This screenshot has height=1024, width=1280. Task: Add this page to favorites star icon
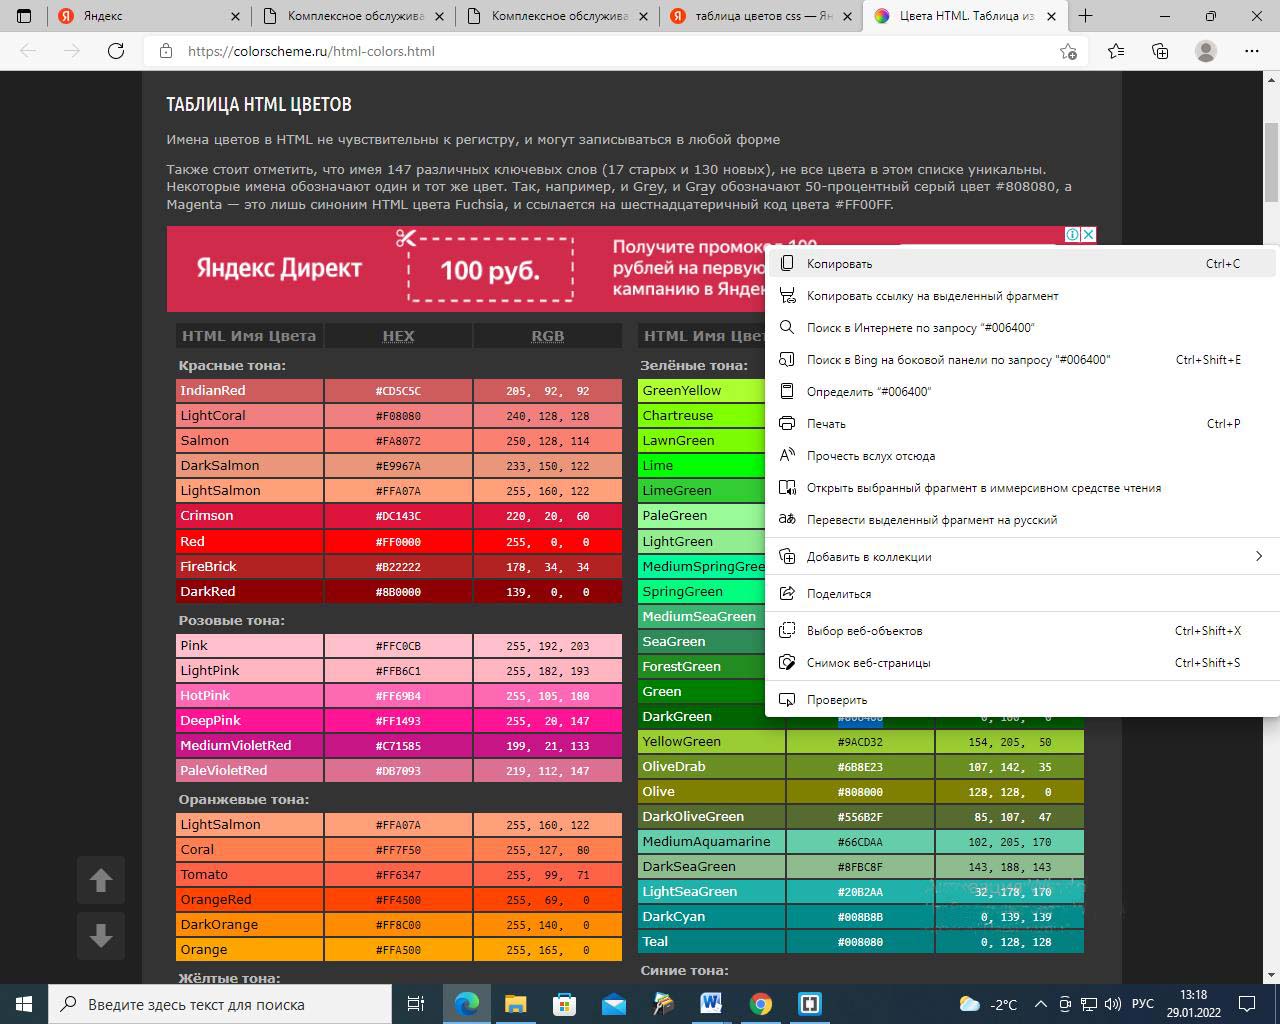point(1068,51)
